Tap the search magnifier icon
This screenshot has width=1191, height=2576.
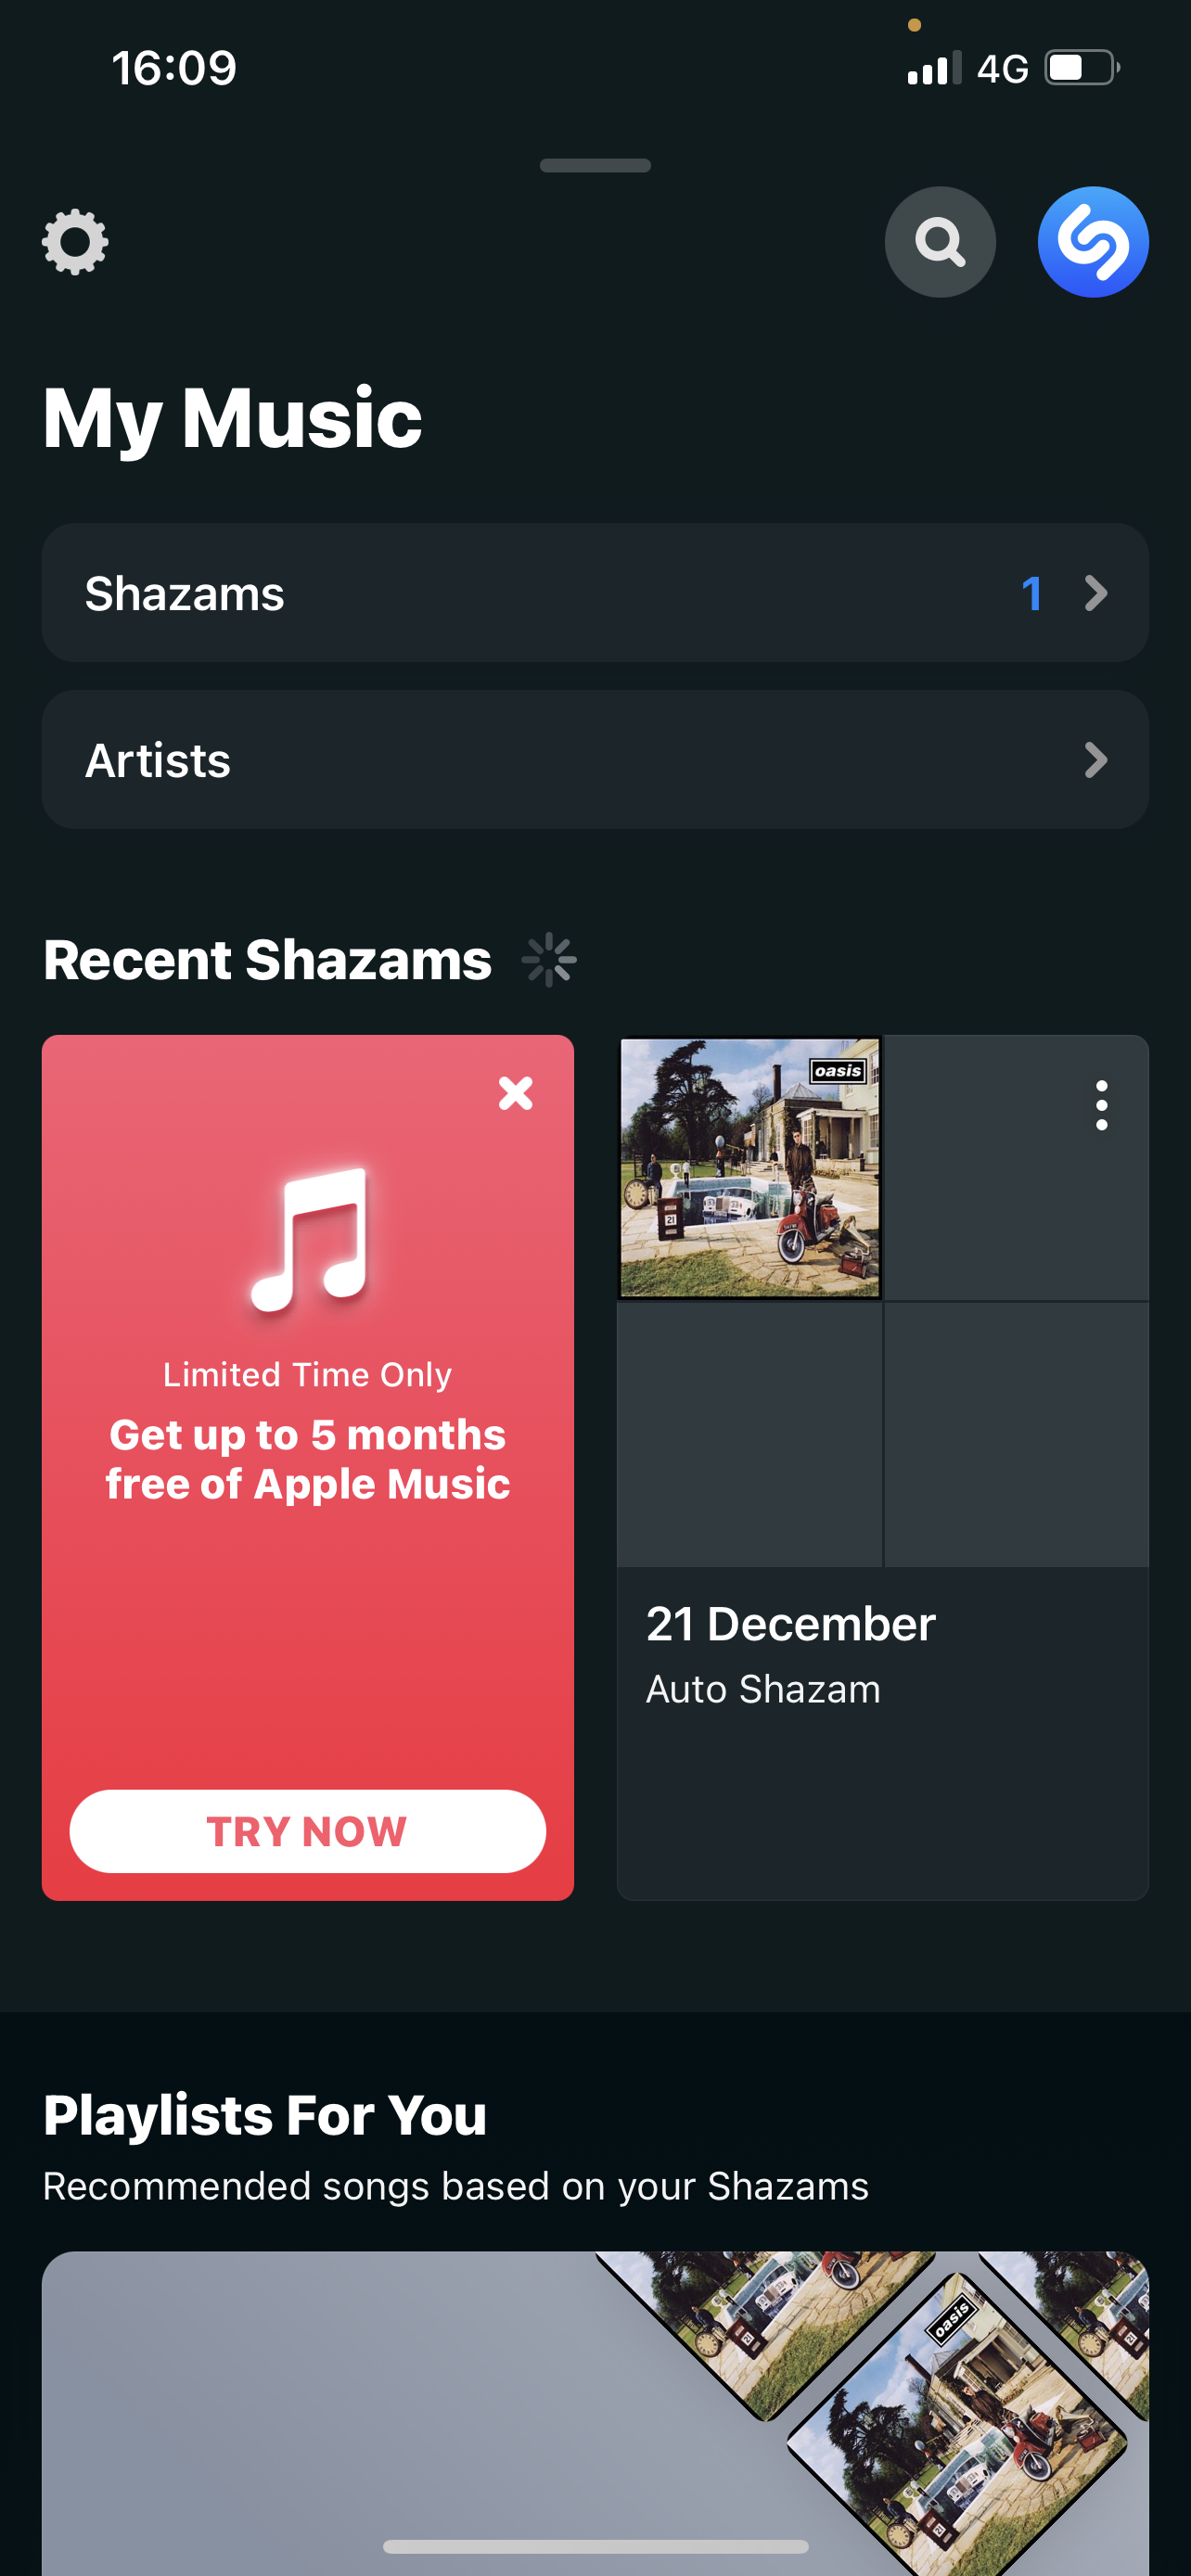939,242
